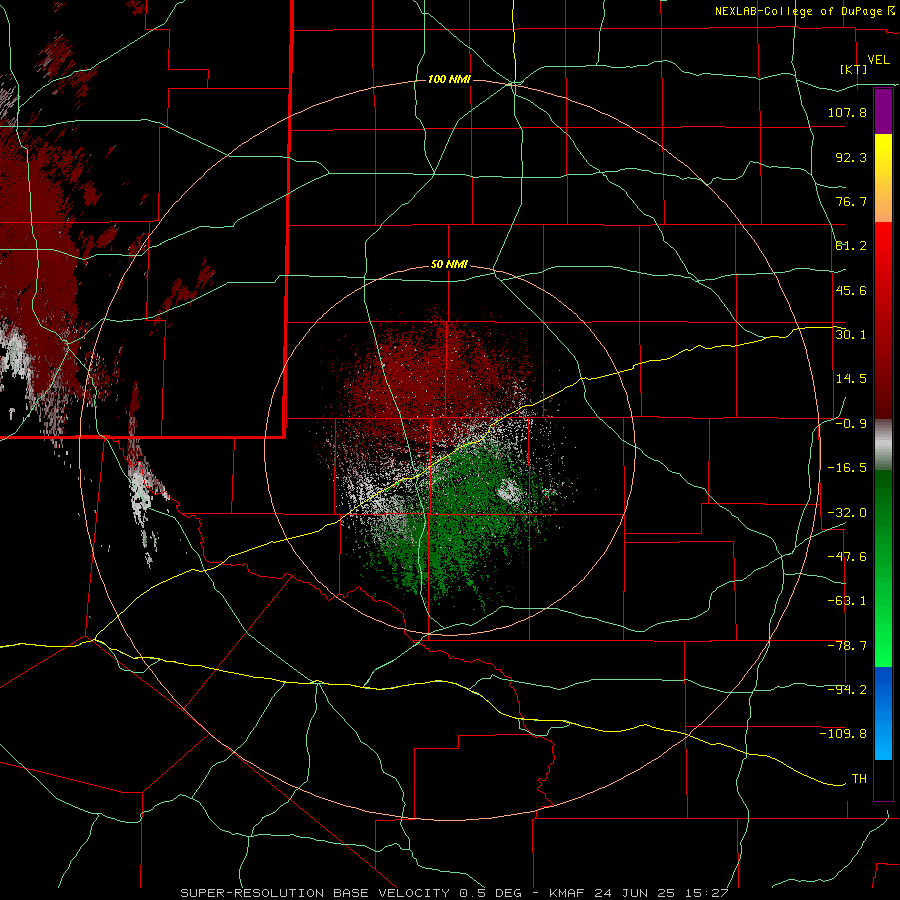Click the -32.0 legend value
This screenshot has width=900, height=900.
click(x=847, y=513)
